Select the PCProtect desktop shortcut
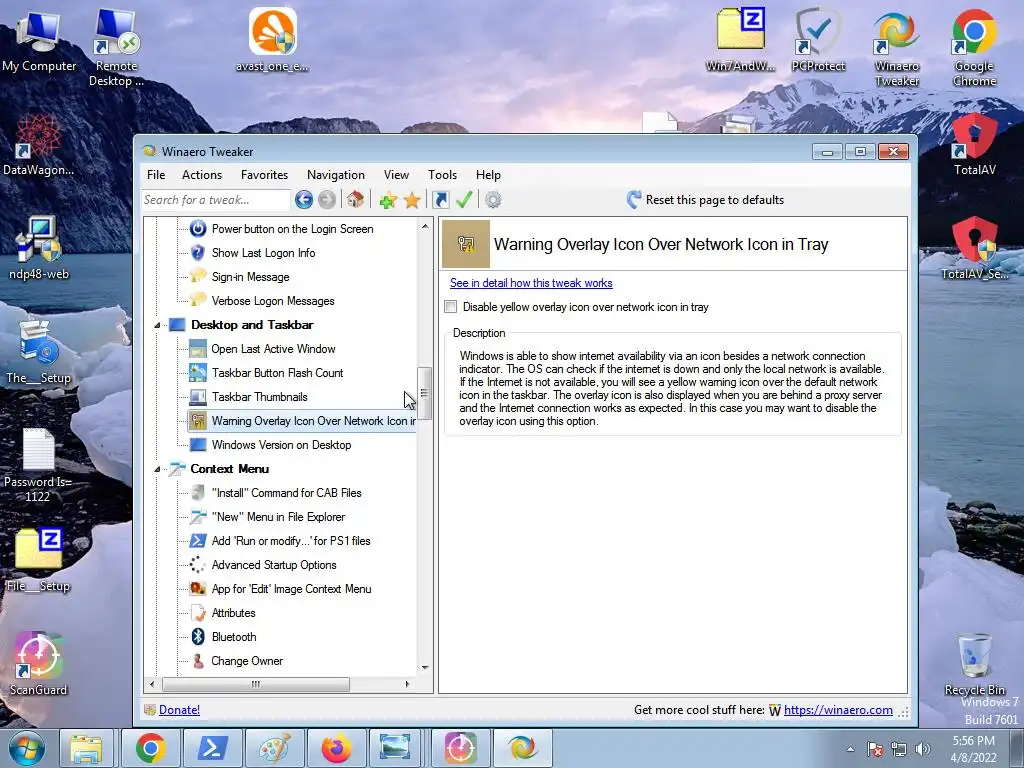 (x=818, y=40)
